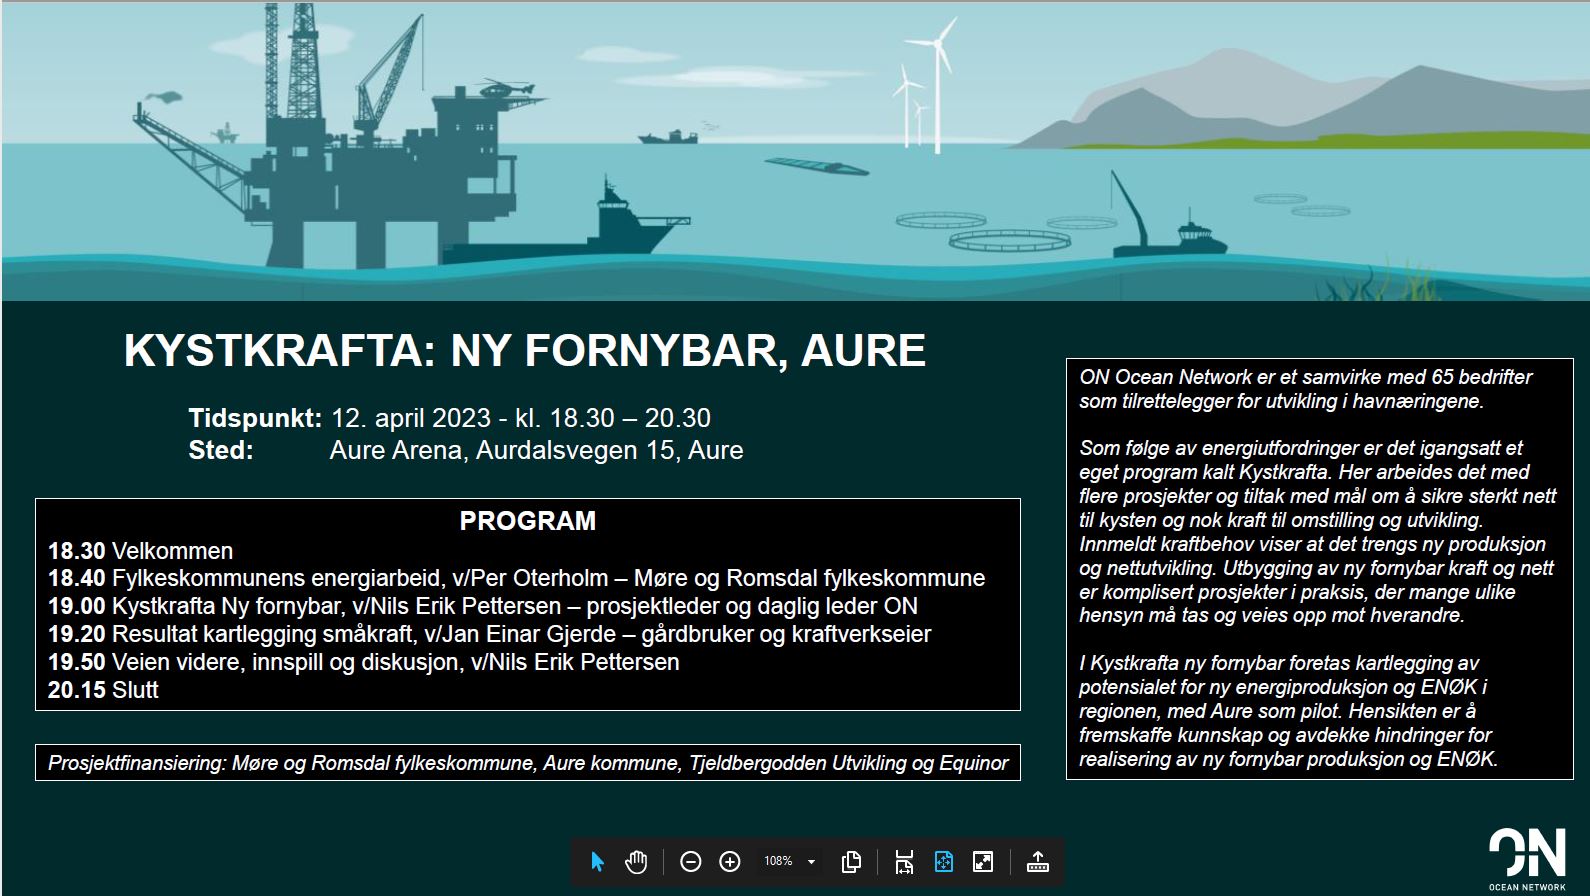Click the '18.30 Velkommen' line
Screen dimensions: 1590x896
pos(141,551)
